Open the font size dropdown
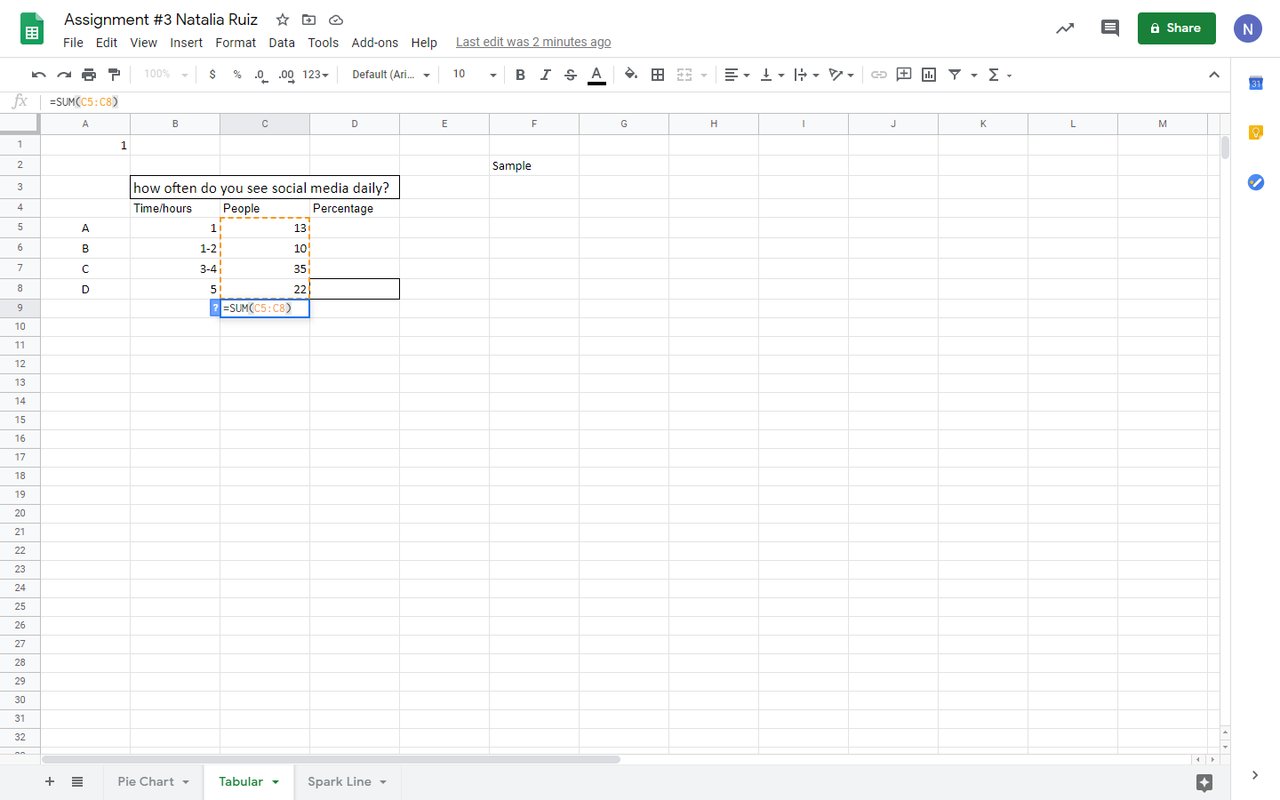Viewport: 1280px width, 800px height. click(x=474, y=75)
